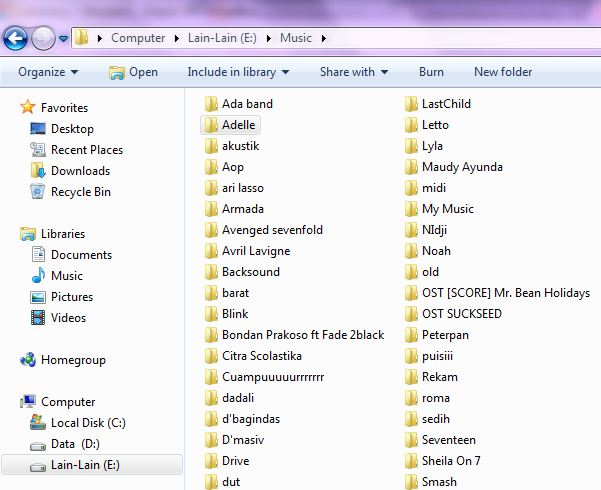Click the blue Back navigation arrow
Screen dimensions: 601x490
coord(15,38)
